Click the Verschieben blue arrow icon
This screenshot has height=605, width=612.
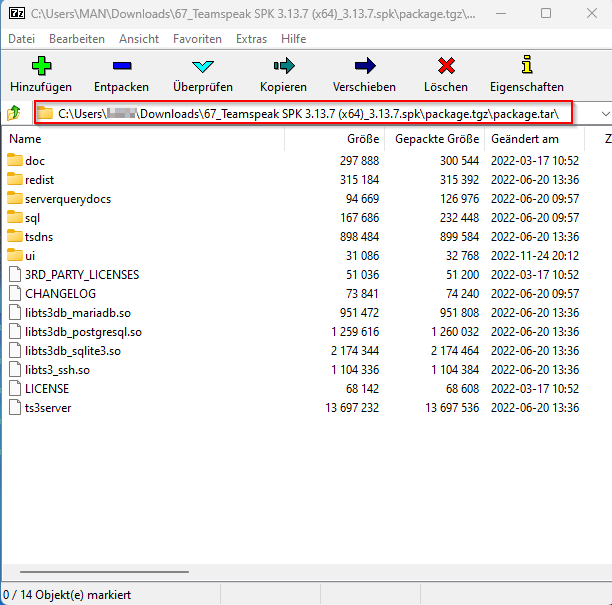click(364, 66)
